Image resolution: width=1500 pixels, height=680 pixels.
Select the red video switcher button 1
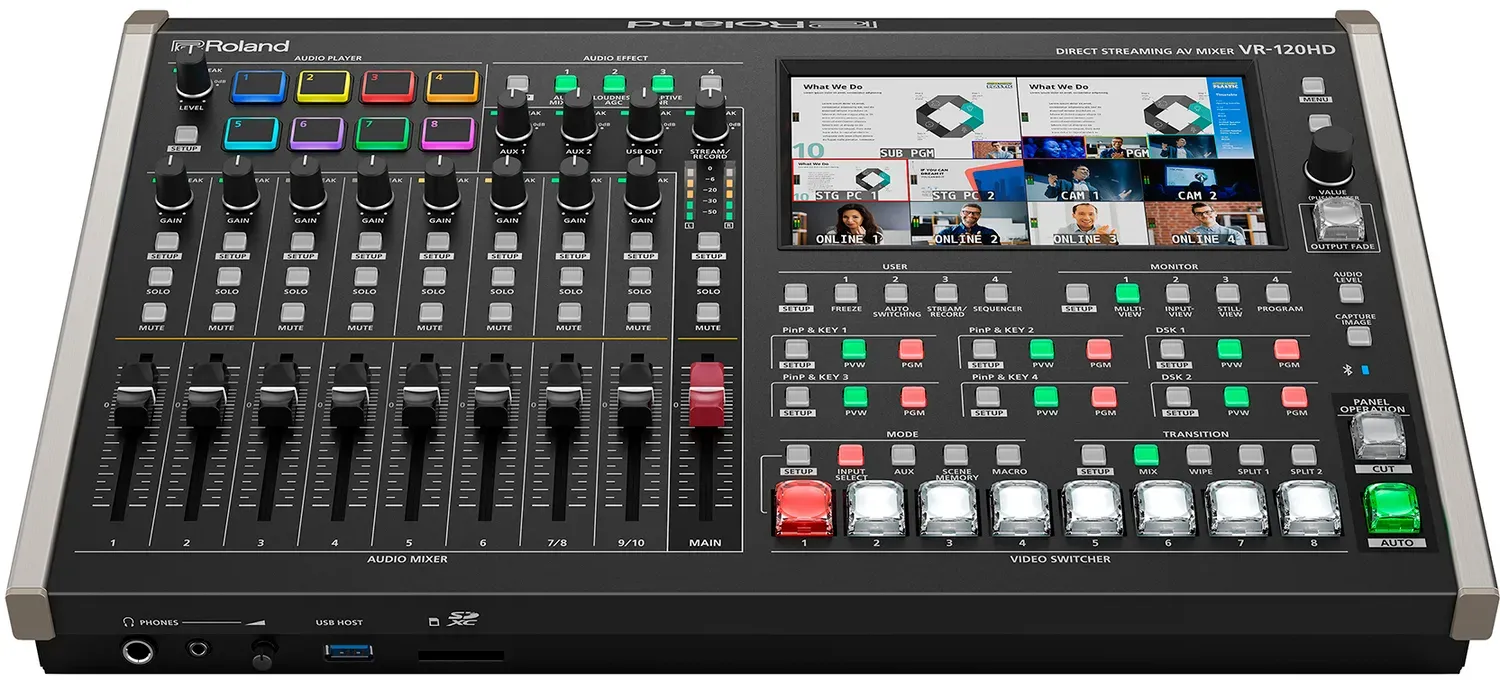pyautogui.click(x=804, y=507)
